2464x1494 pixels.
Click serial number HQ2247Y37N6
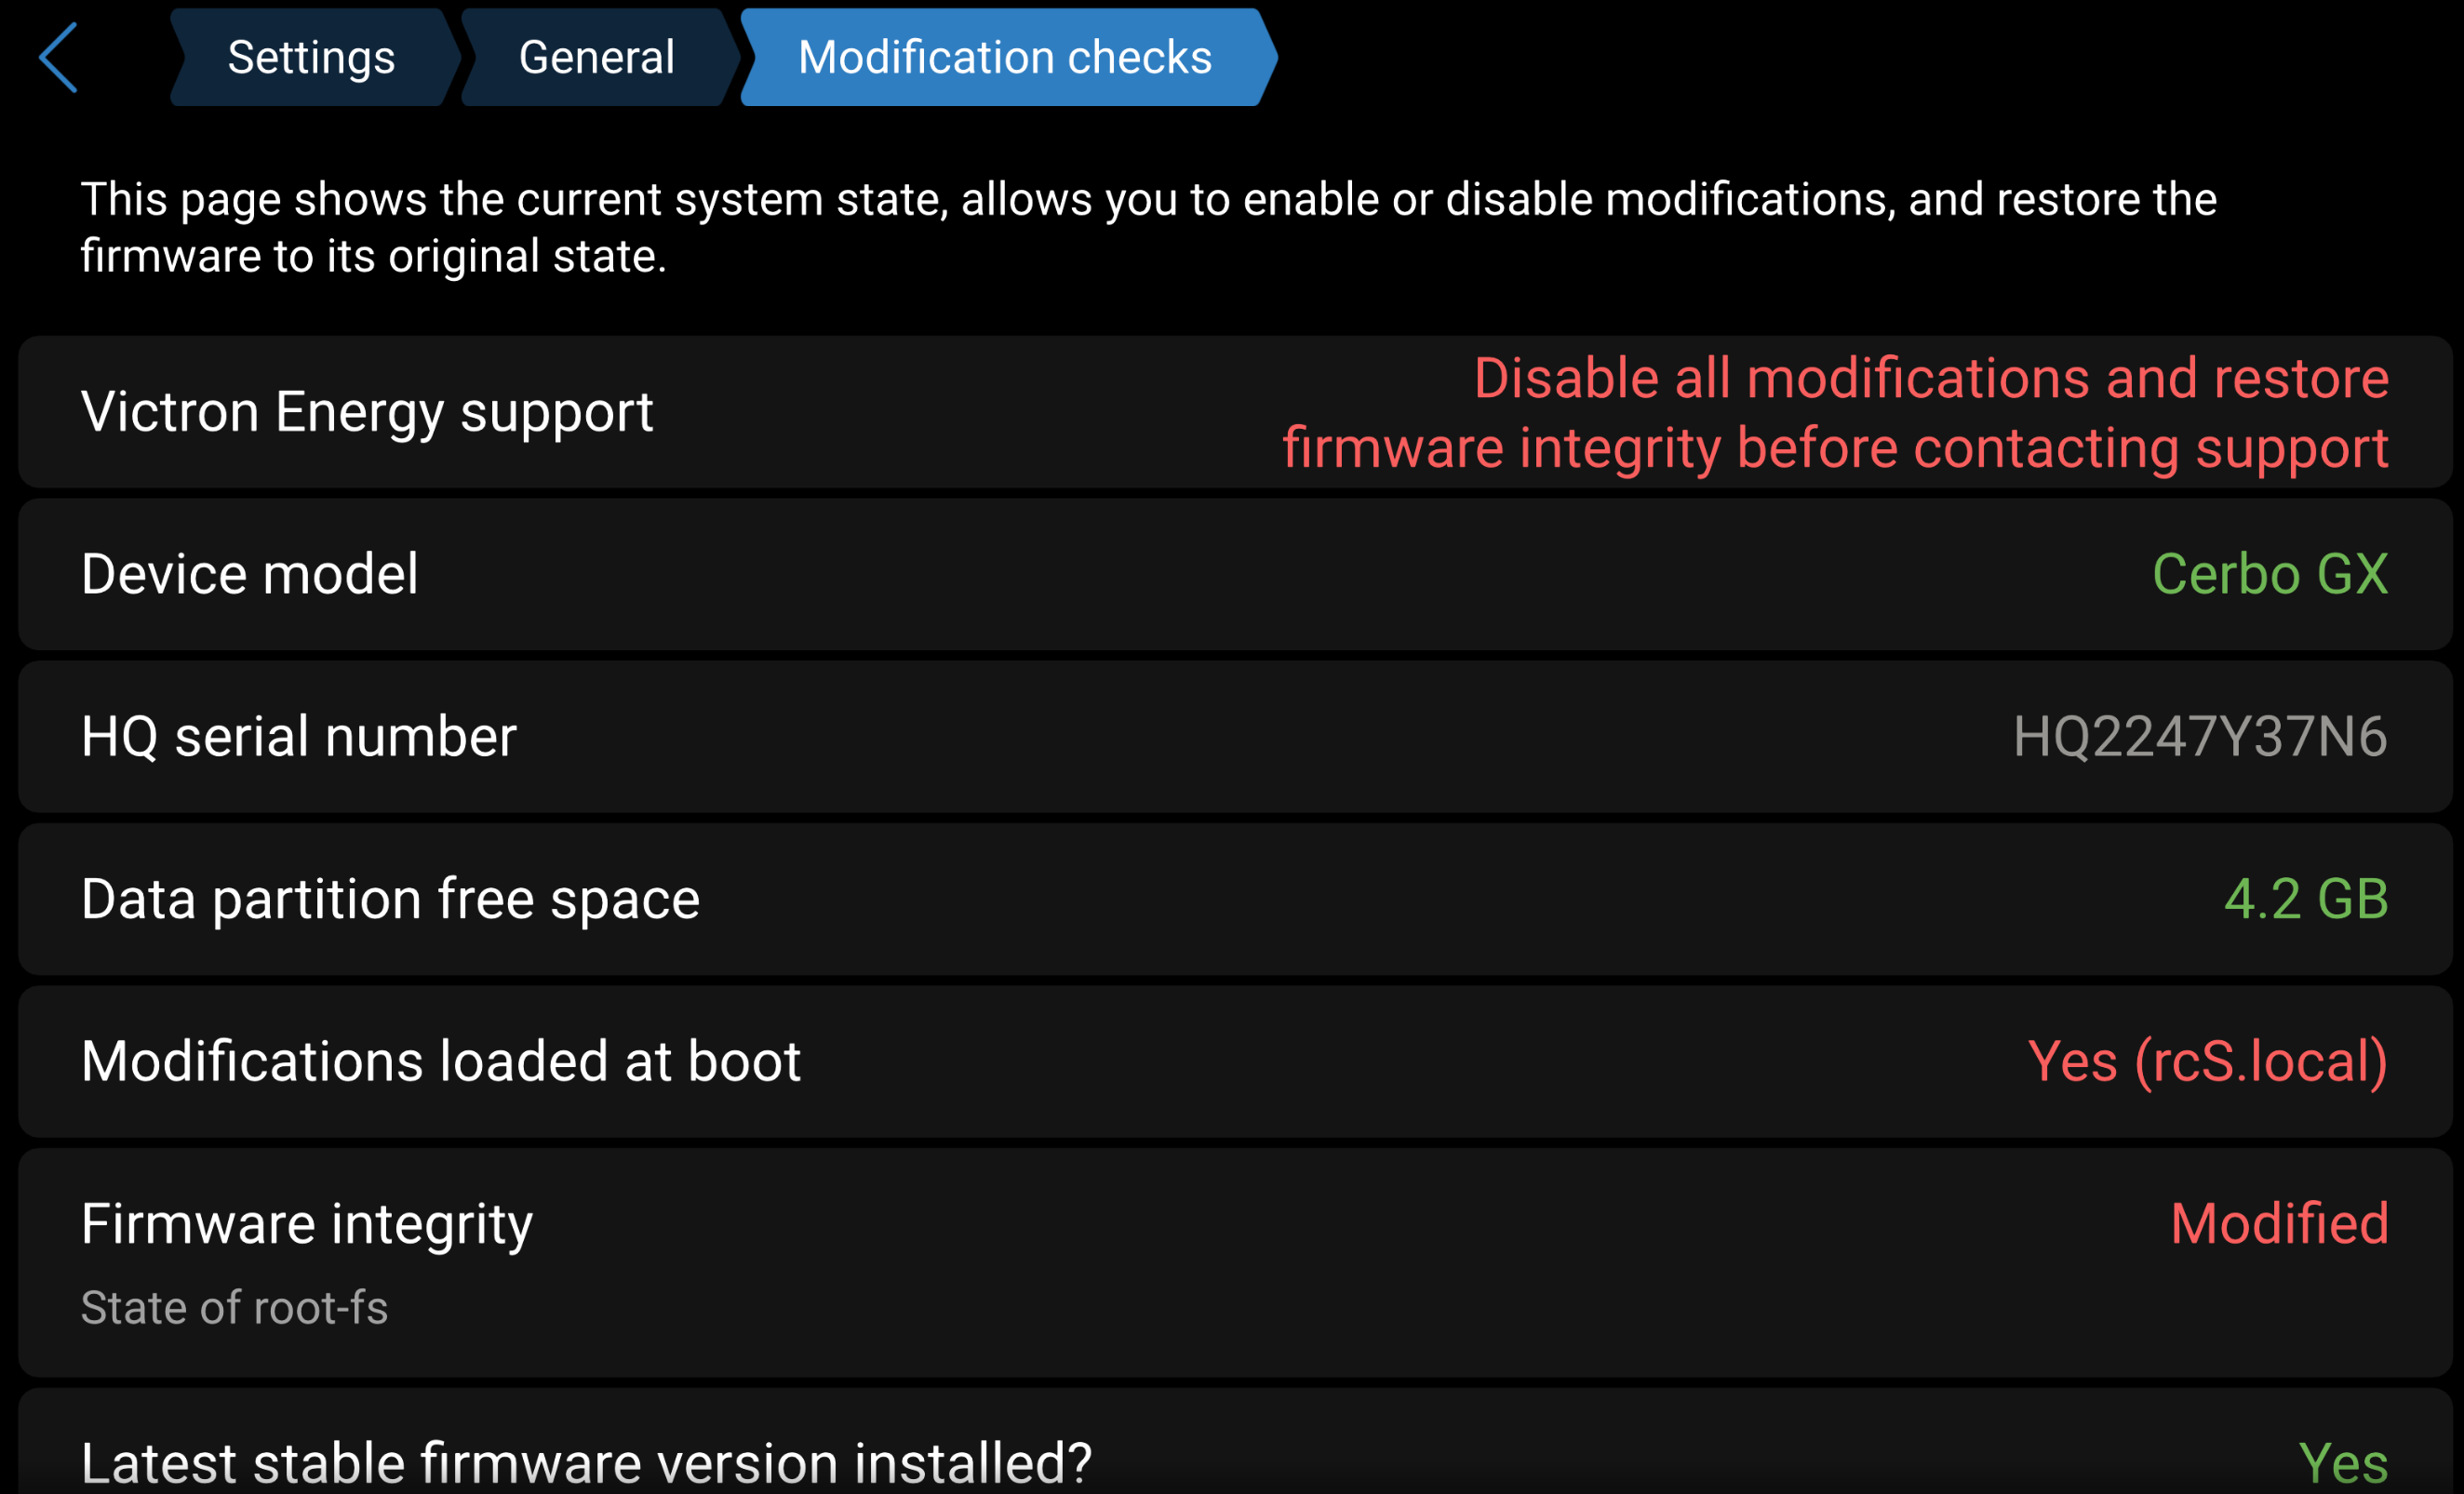click(x=2200, y=737)
